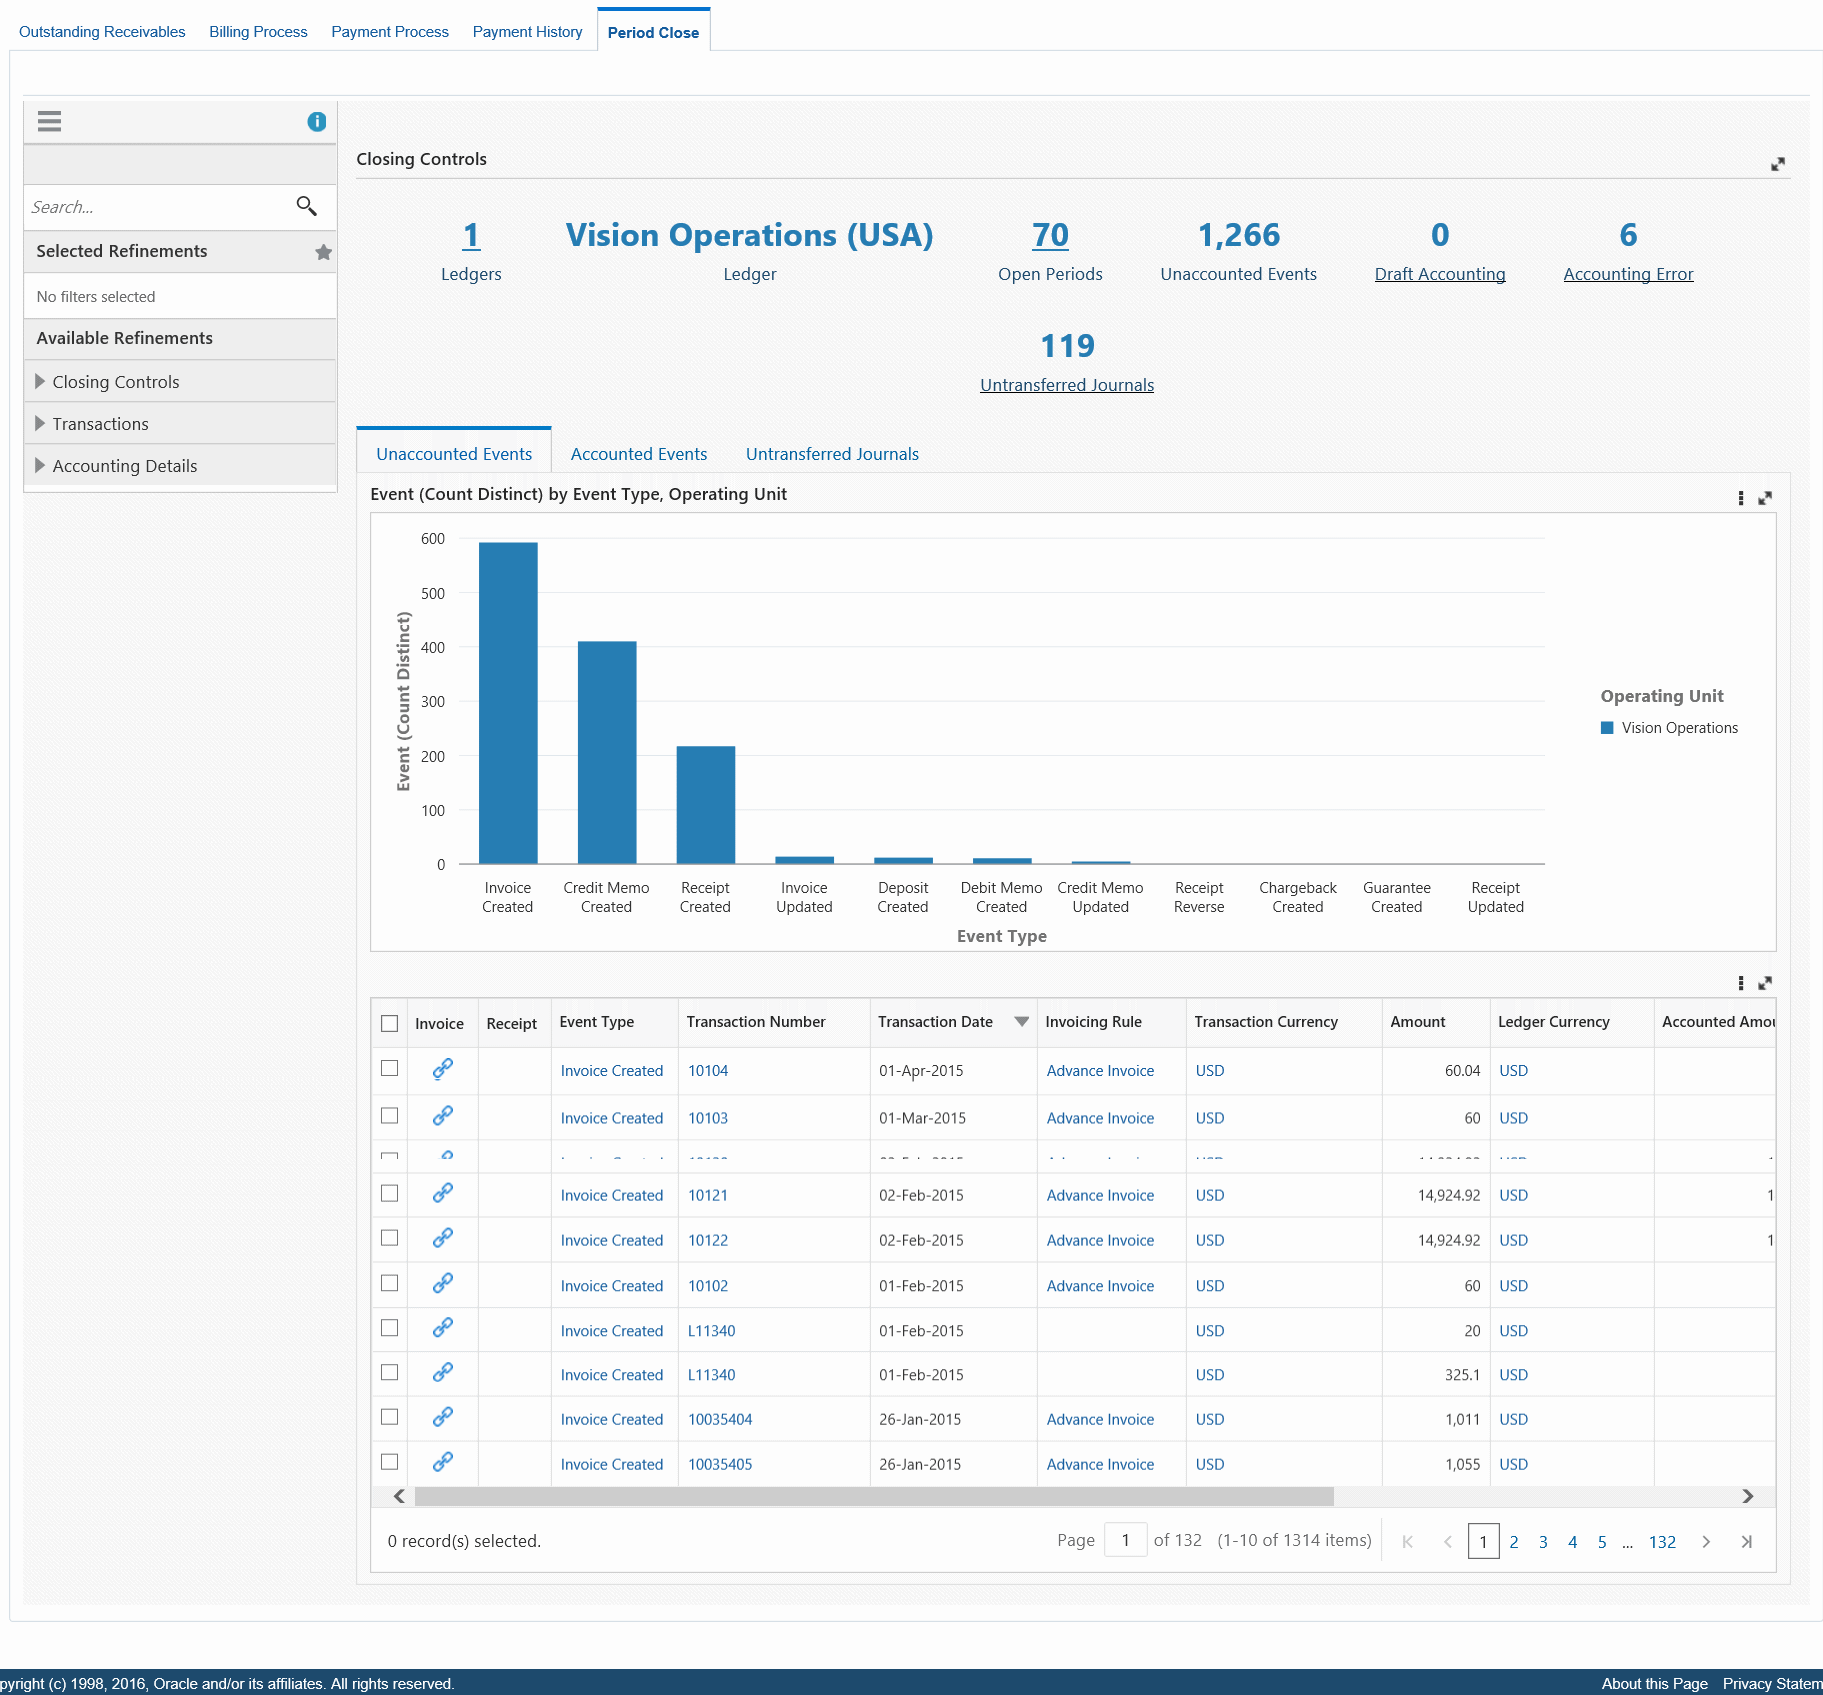Open the hamburger menu in refinements panel

(49, 122)
